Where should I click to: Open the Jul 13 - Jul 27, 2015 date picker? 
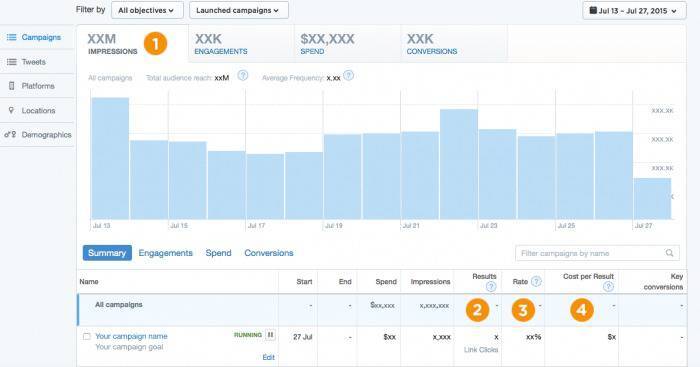[634, 11]
